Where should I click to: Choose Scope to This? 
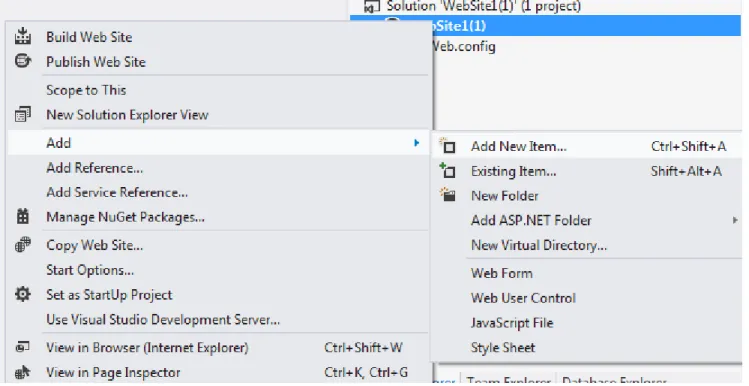86,90
